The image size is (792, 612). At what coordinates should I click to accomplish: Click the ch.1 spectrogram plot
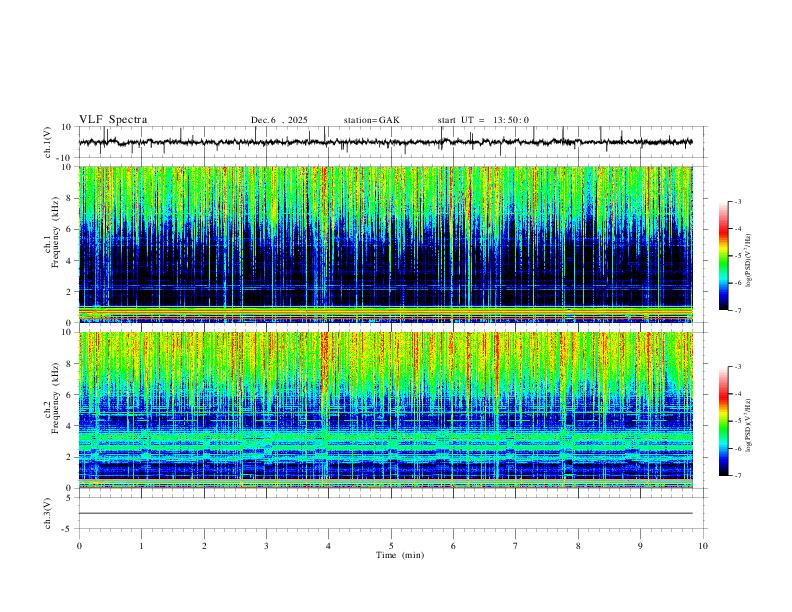pos(386,244)
